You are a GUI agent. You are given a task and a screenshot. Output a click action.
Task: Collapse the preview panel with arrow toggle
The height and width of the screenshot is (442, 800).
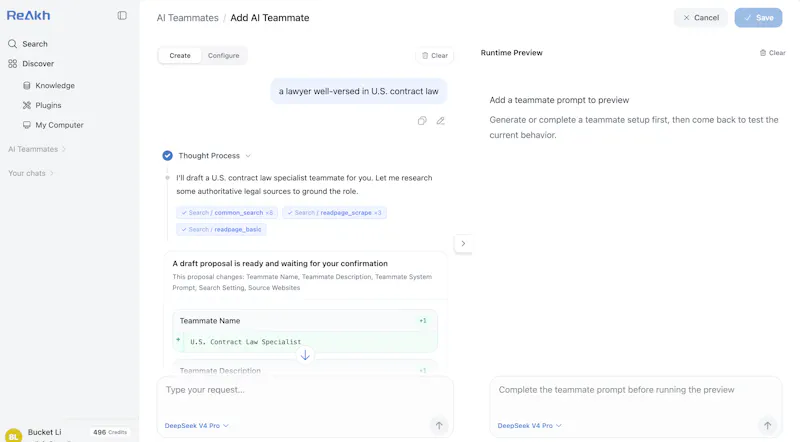463,243
